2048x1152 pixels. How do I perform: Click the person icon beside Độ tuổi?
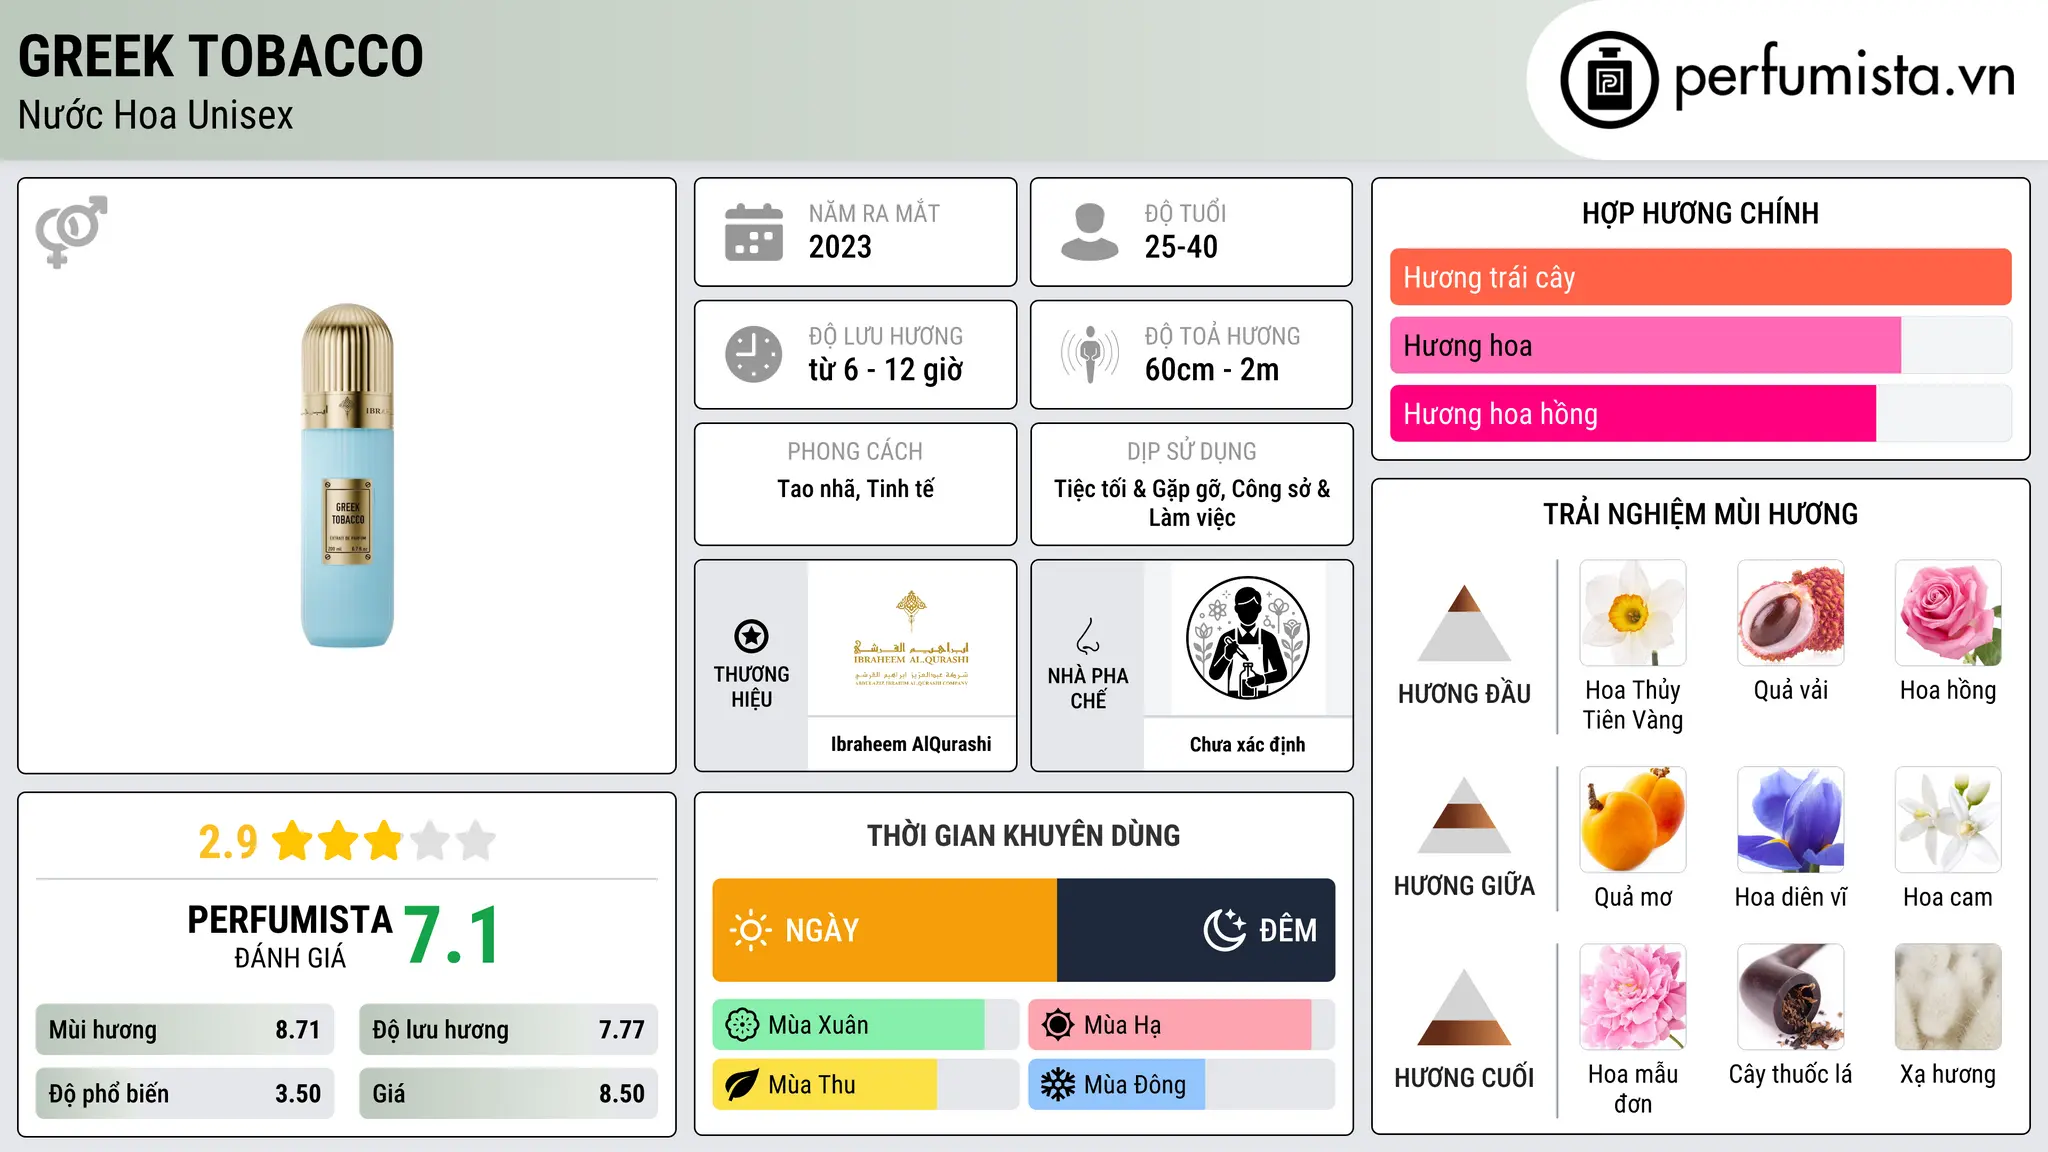pos(1089,232)
